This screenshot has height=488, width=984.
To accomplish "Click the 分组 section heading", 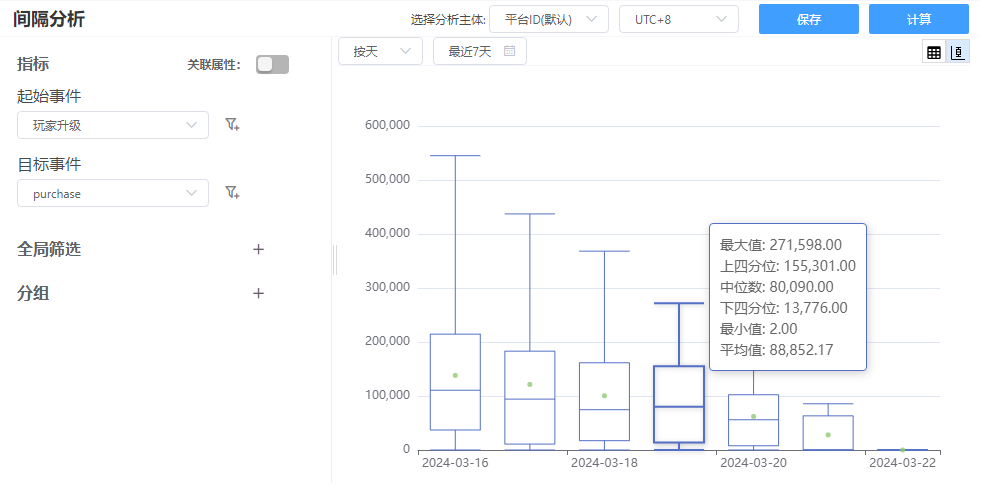I will [x=33, y=293].
